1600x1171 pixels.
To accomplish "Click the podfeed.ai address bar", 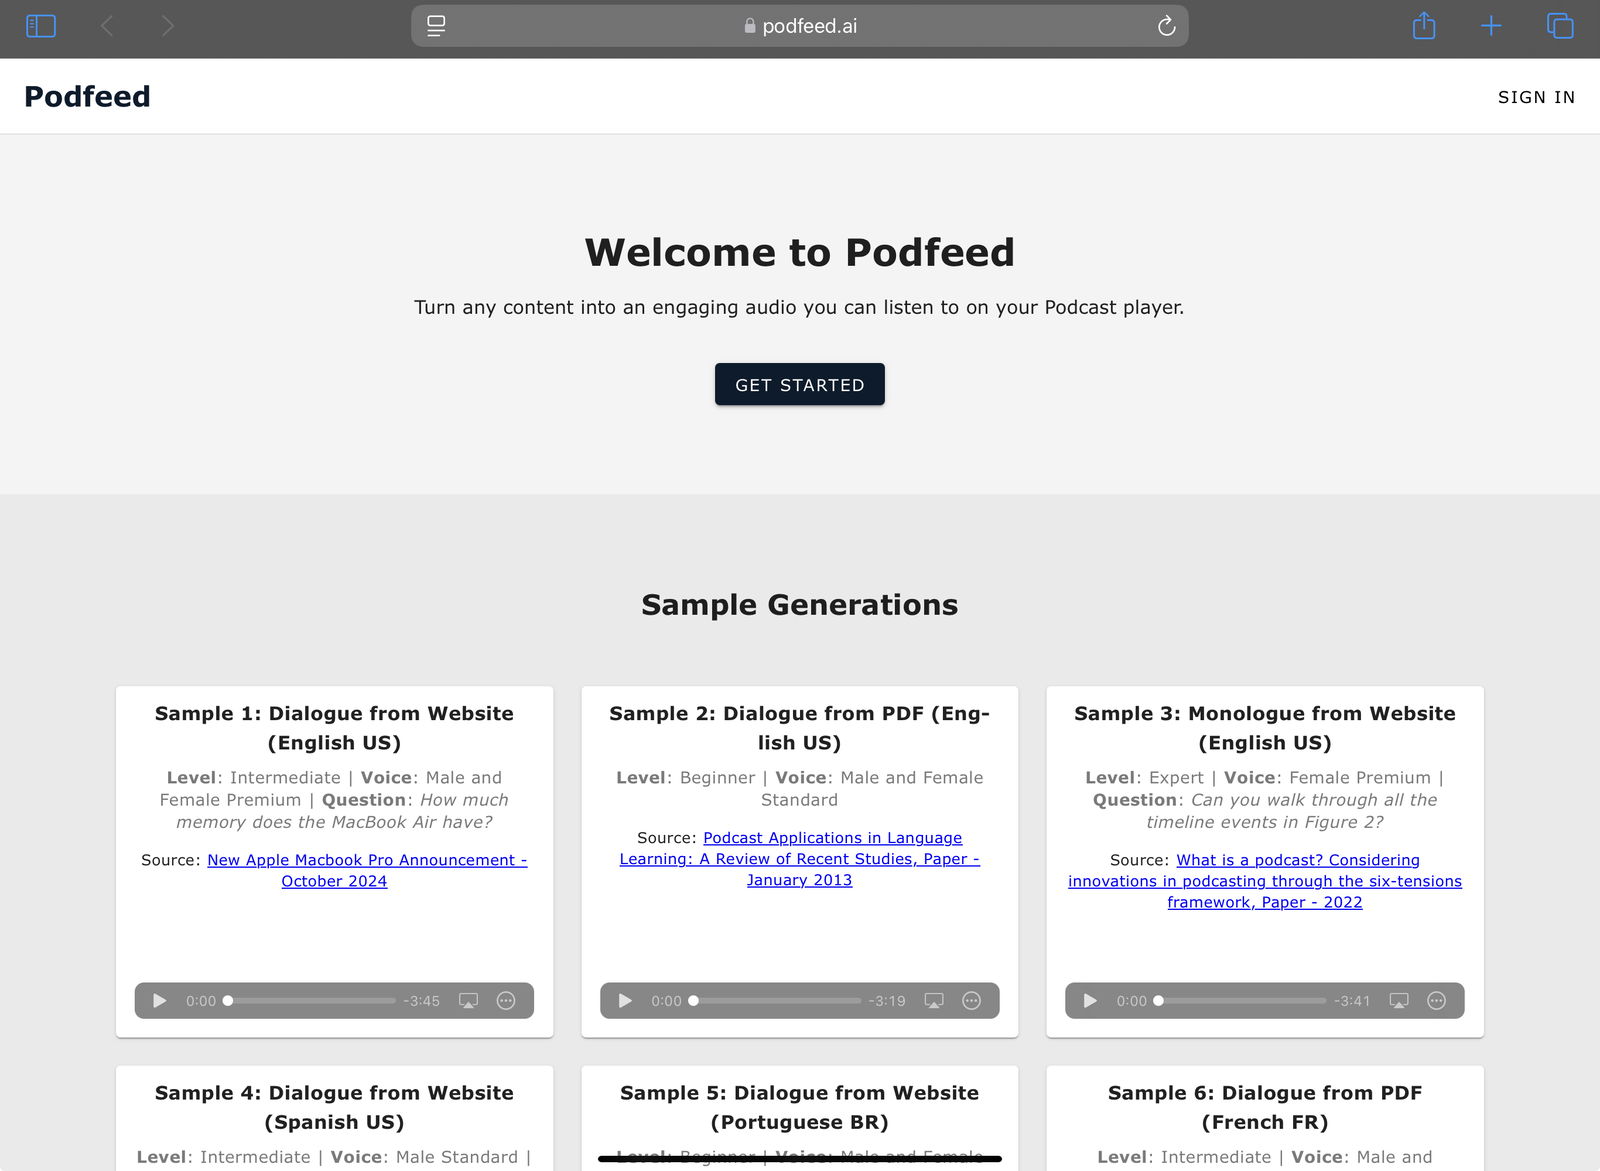I will (800, 26).
